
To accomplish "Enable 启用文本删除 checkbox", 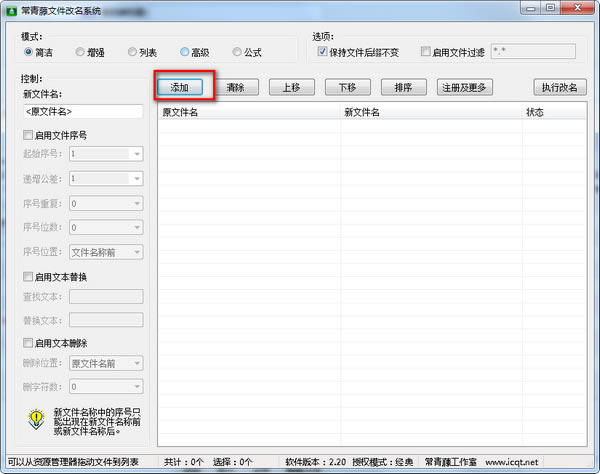I will pos(28,342).
